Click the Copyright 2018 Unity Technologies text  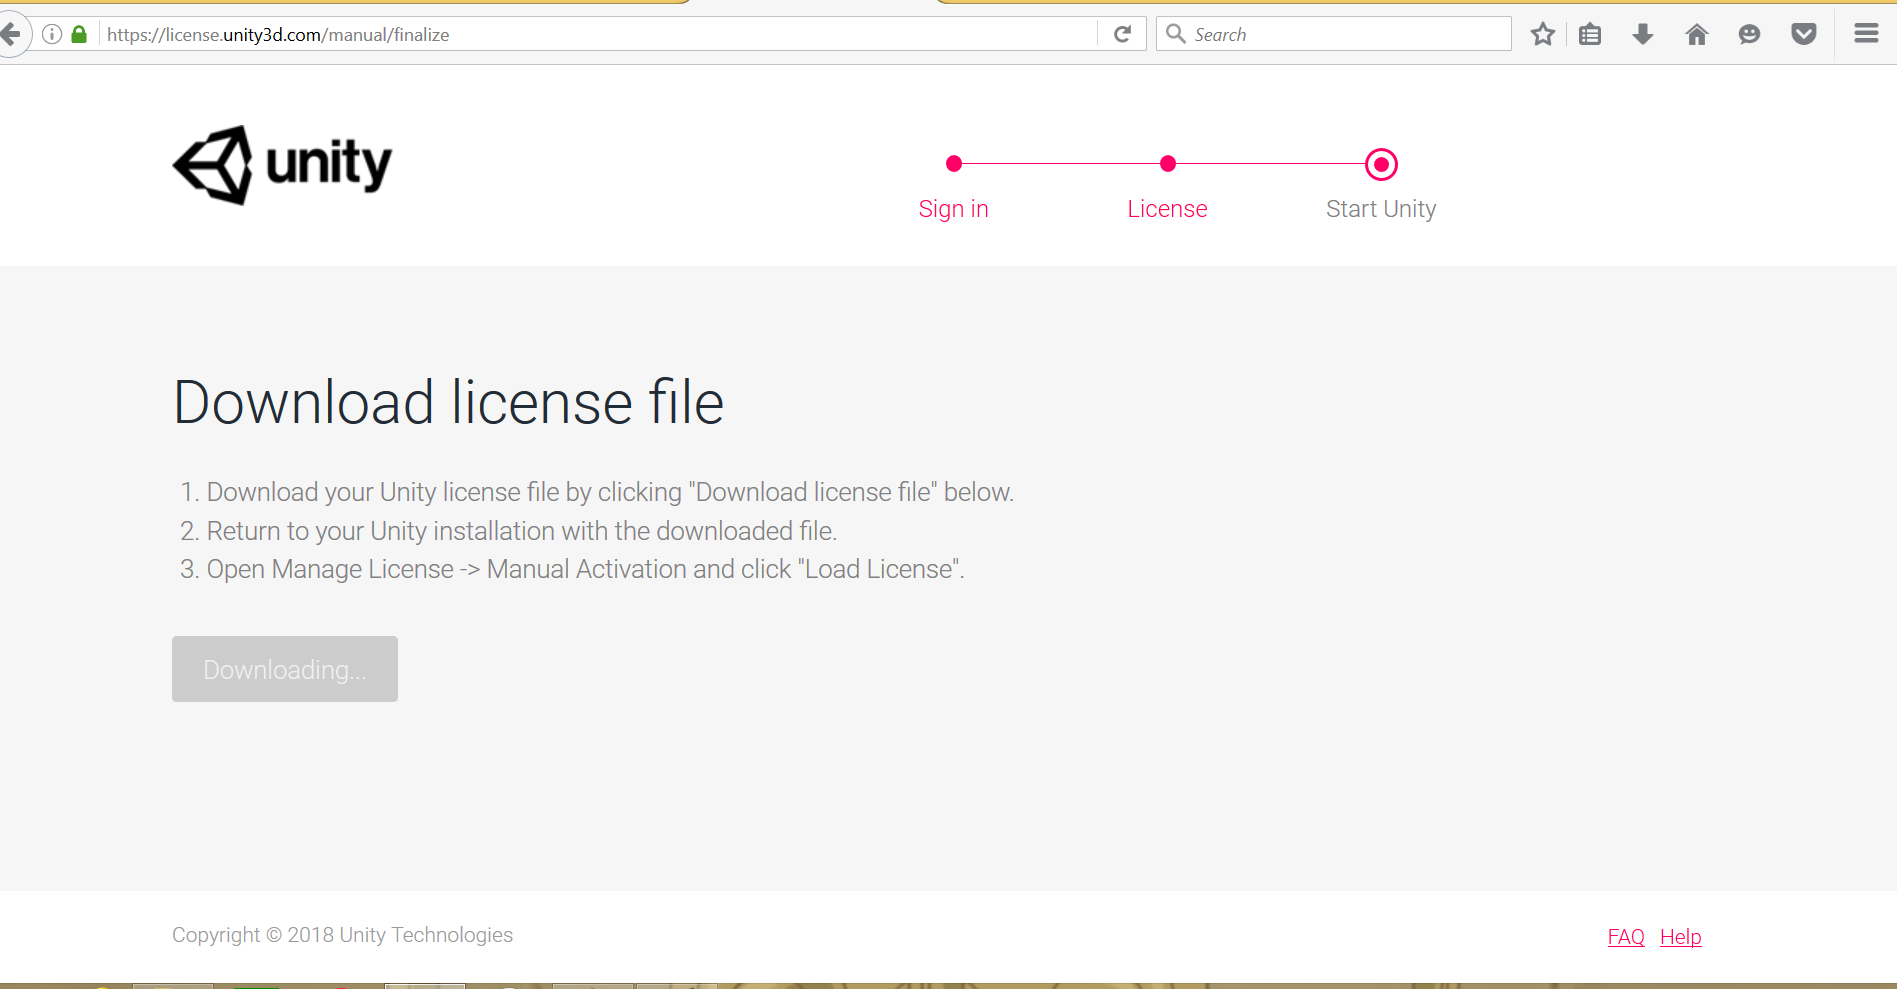pyautogui.click(x=342, y=935)
